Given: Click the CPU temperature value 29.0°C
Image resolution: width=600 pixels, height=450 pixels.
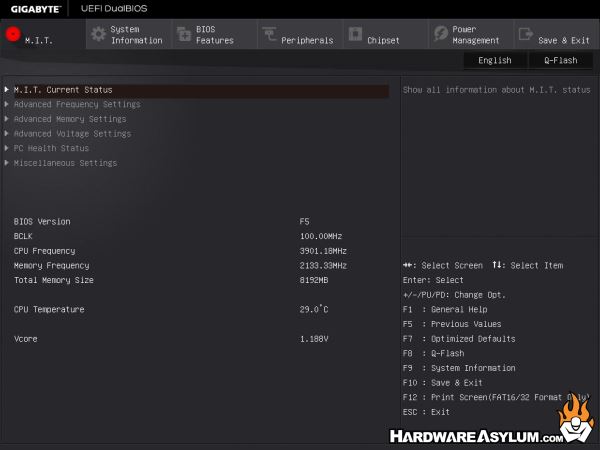Looking at the screenshot, I should (314, 309).
